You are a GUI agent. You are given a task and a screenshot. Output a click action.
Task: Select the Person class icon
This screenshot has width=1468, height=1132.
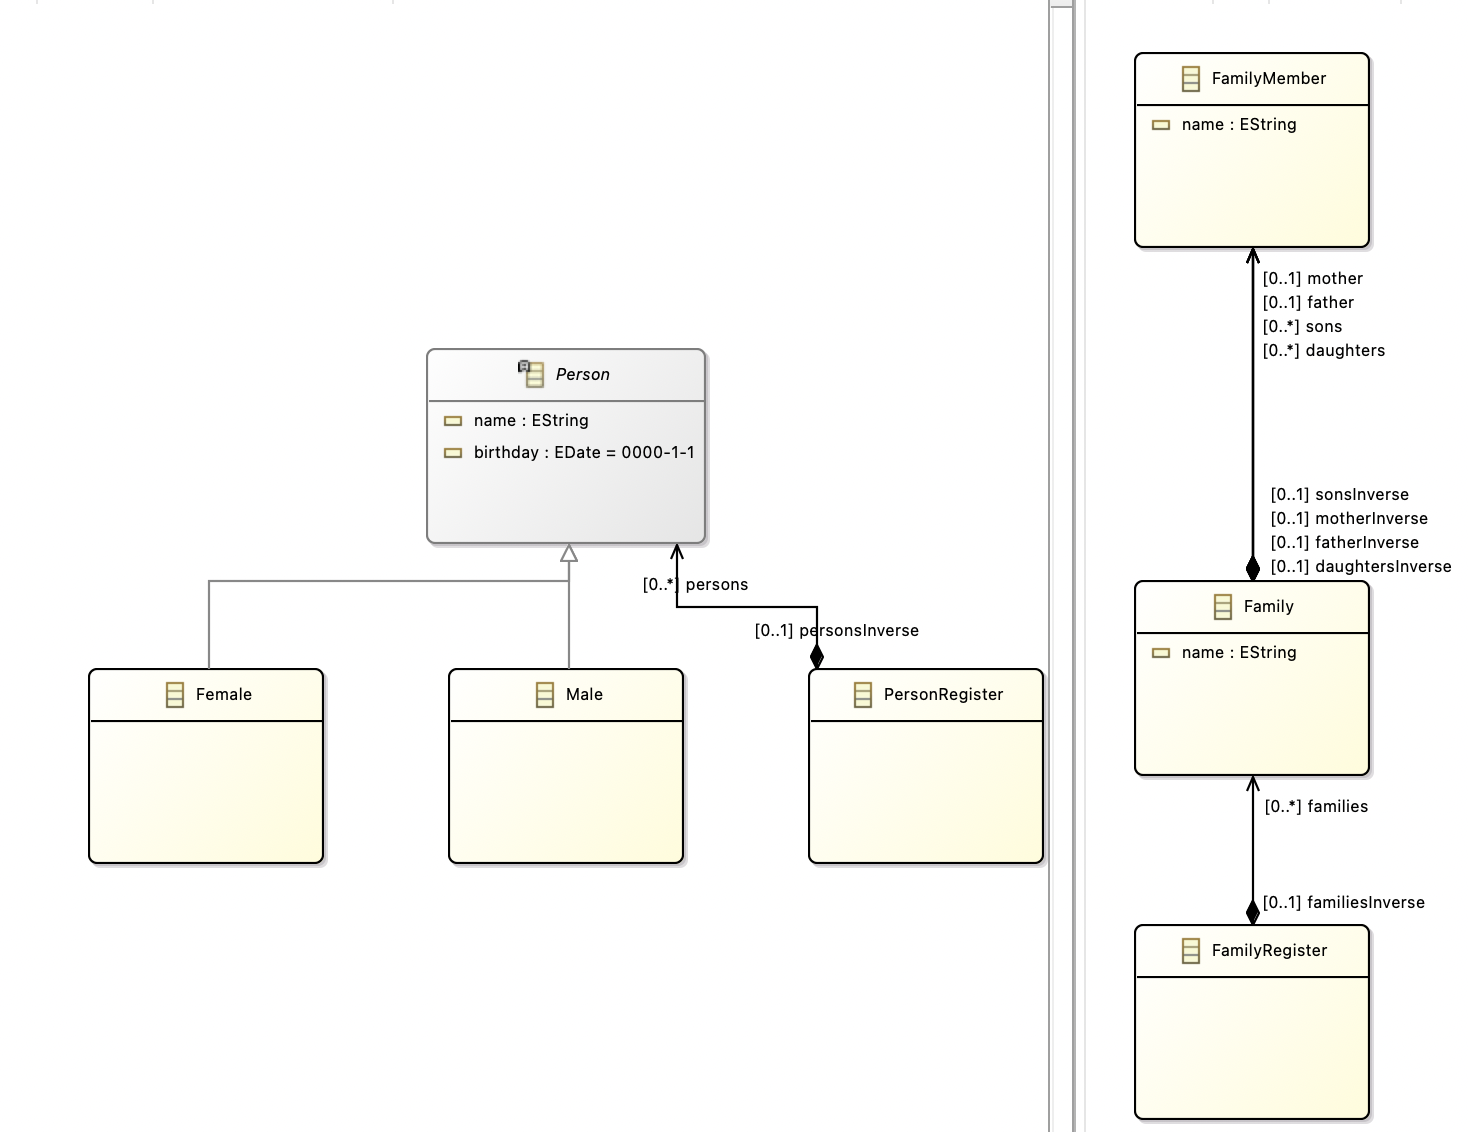(x=532, y=374)
